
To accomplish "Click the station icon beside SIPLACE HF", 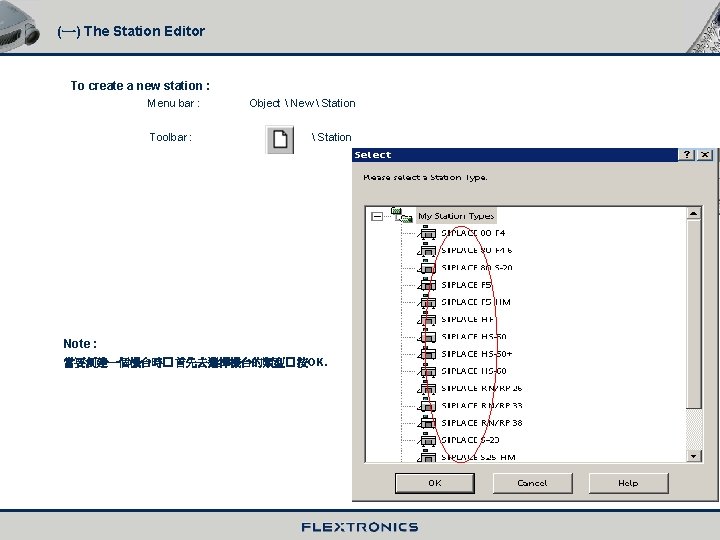I will (427, 319).
